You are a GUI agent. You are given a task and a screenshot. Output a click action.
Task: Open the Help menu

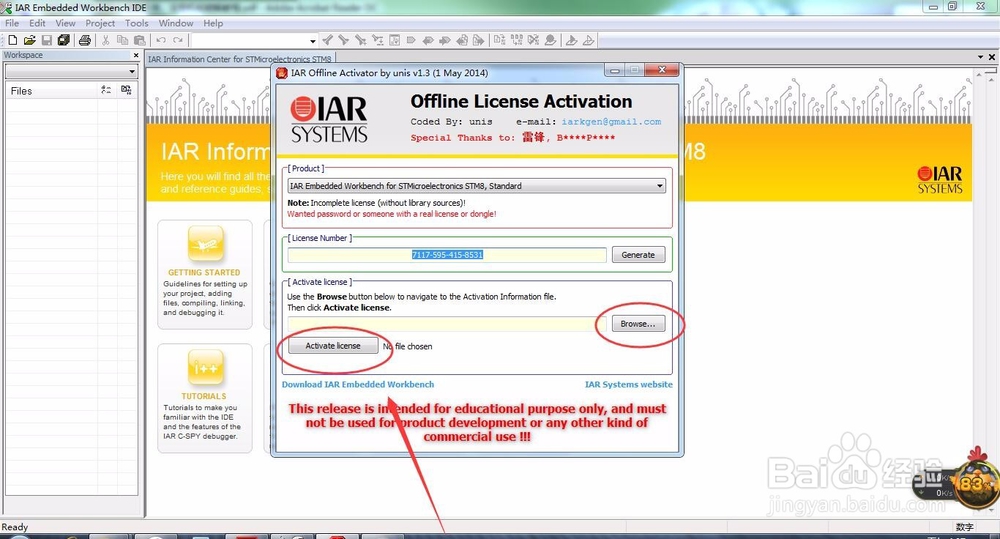coord(213,23)
